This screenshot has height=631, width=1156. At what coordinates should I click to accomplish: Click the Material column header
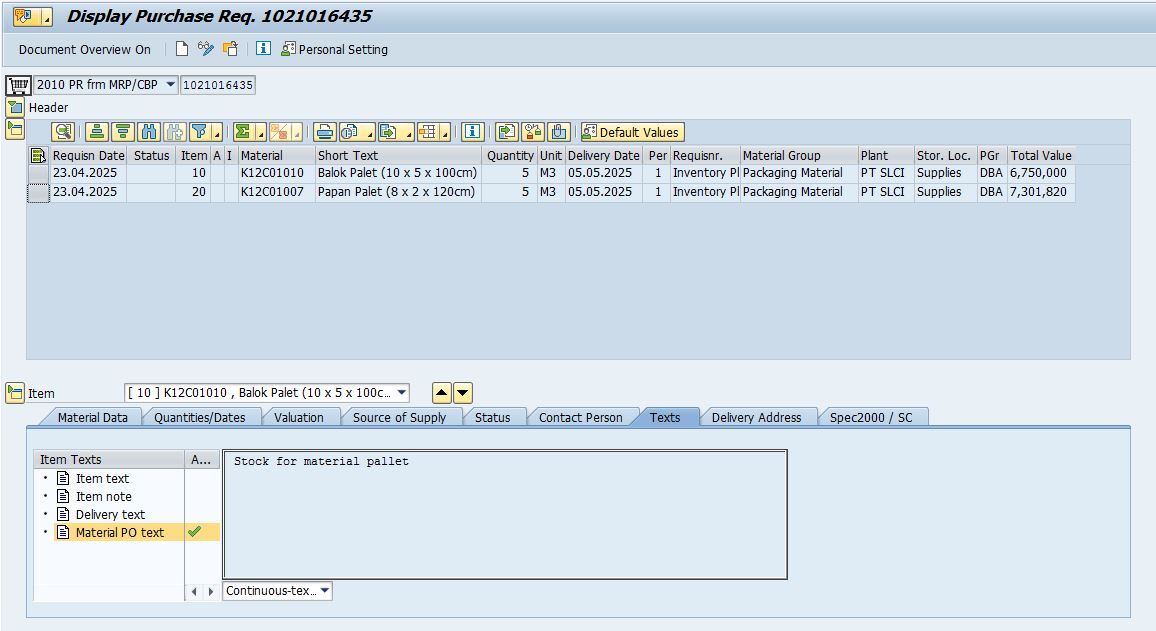tap(276, 156)
